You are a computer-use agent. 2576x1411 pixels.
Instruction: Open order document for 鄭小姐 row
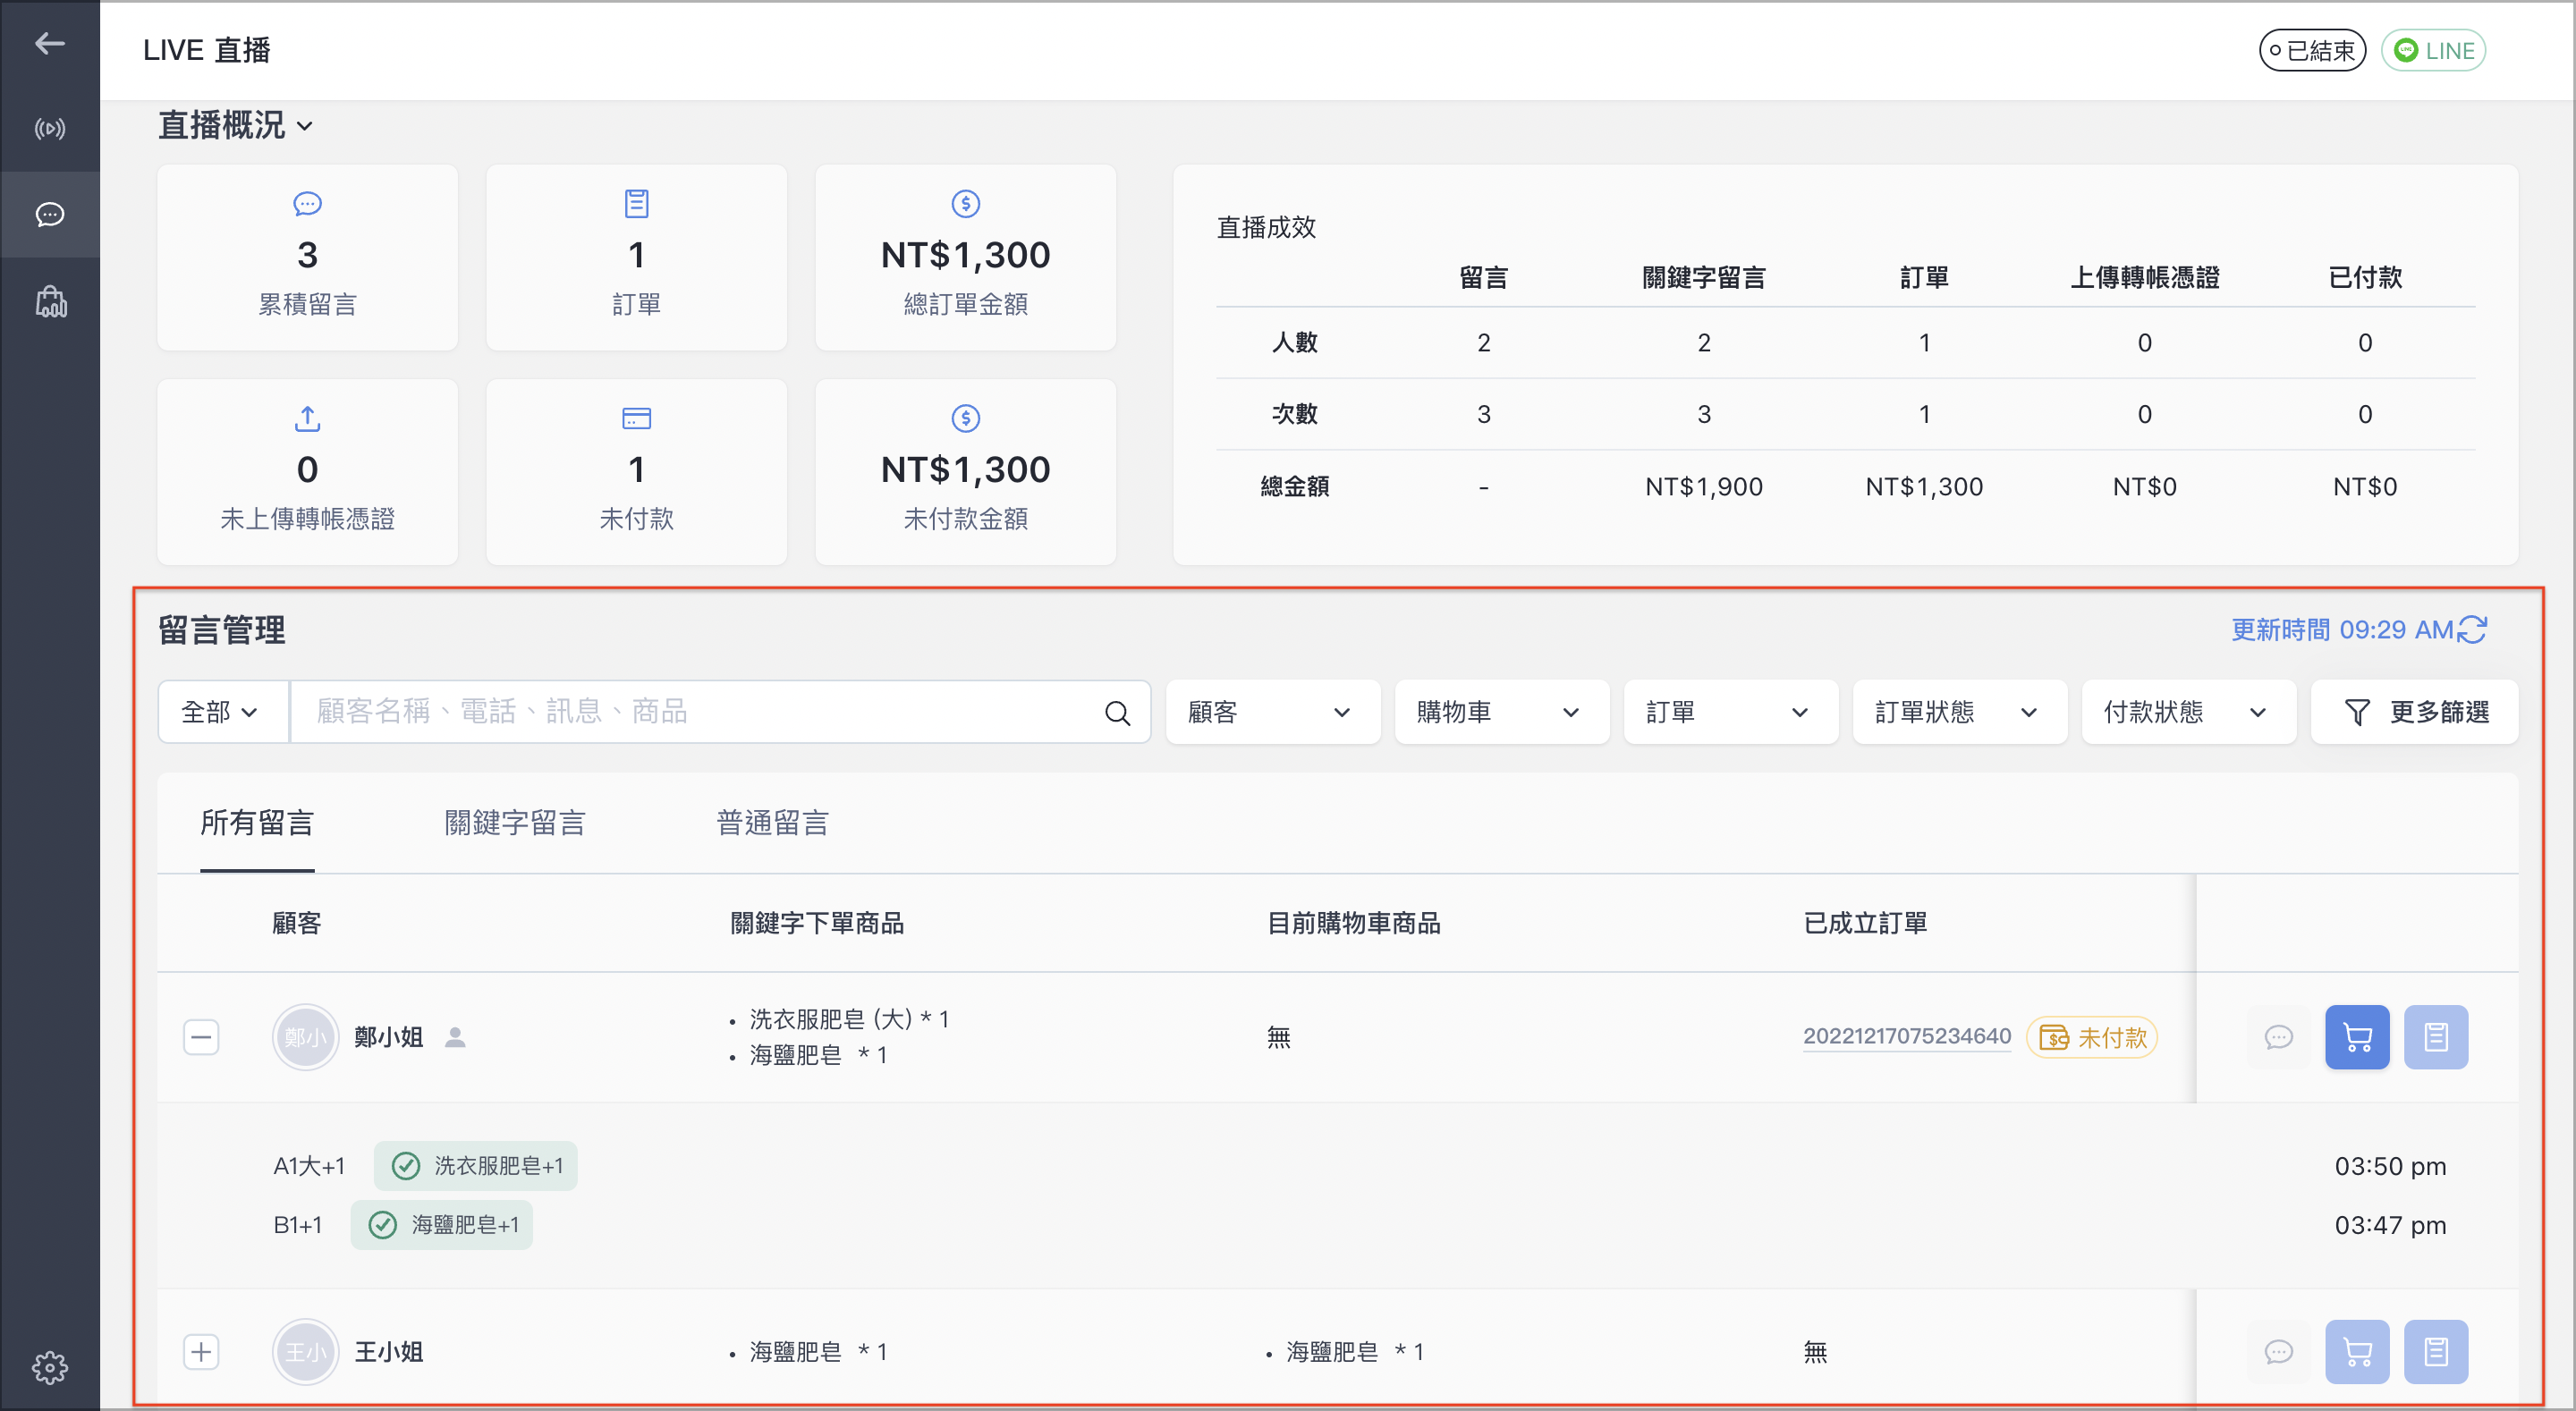pos(2435,1037)
